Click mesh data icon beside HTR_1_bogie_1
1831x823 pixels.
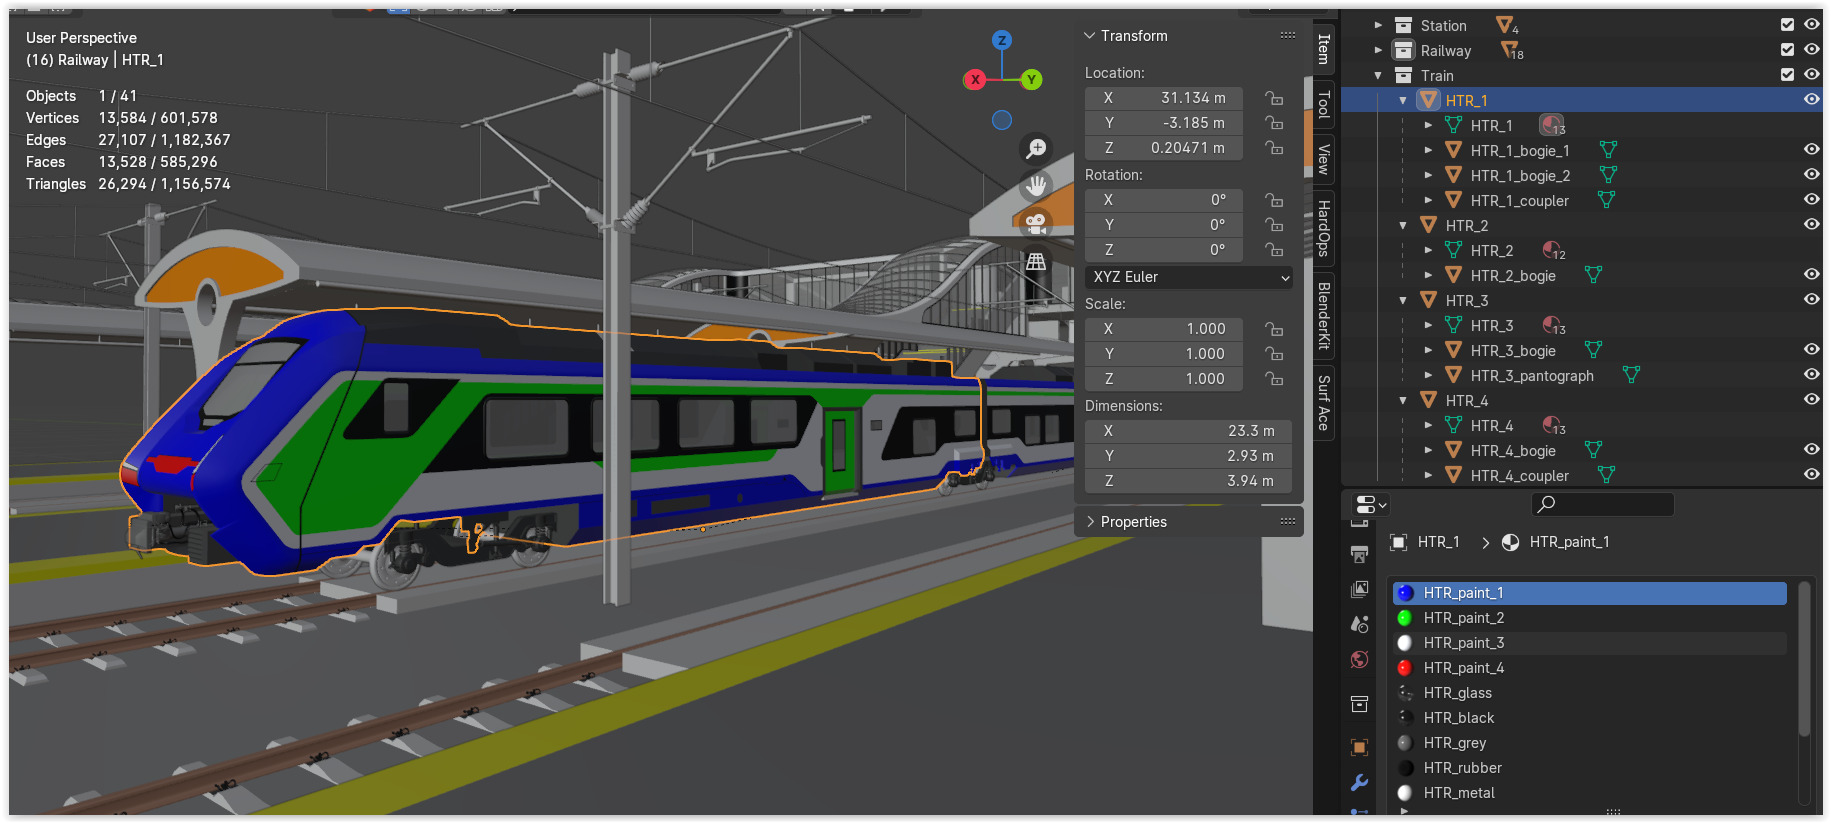[x=1608, y=150]
